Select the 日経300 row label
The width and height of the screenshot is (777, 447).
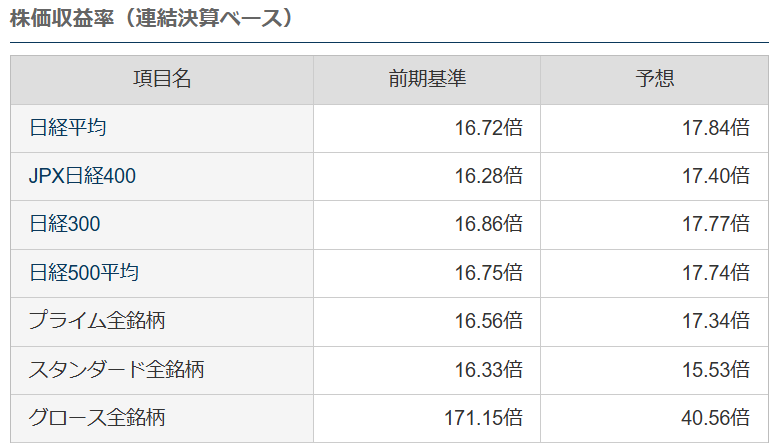pyautogui.click(x=65, y=224)
